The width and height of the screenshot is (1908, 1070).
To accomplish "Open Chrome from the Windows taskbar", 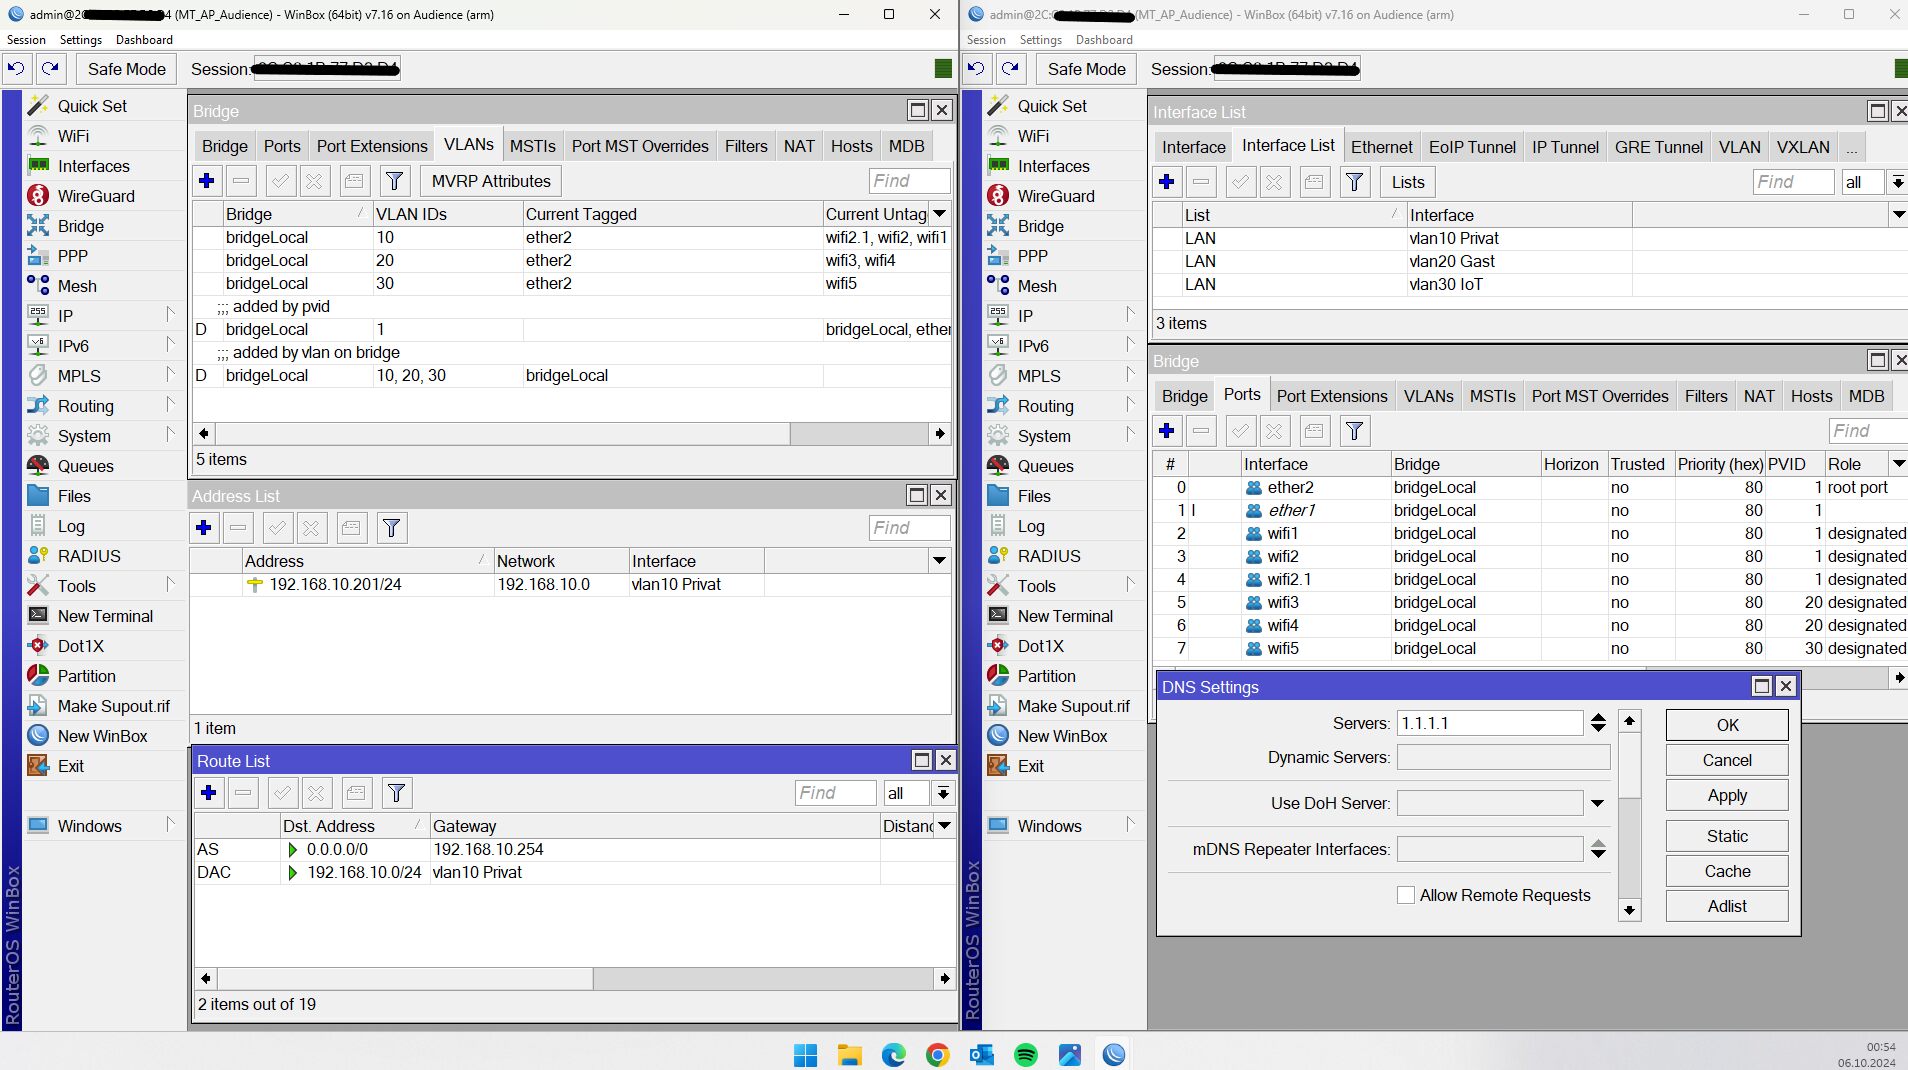I will click(937, 1054).
